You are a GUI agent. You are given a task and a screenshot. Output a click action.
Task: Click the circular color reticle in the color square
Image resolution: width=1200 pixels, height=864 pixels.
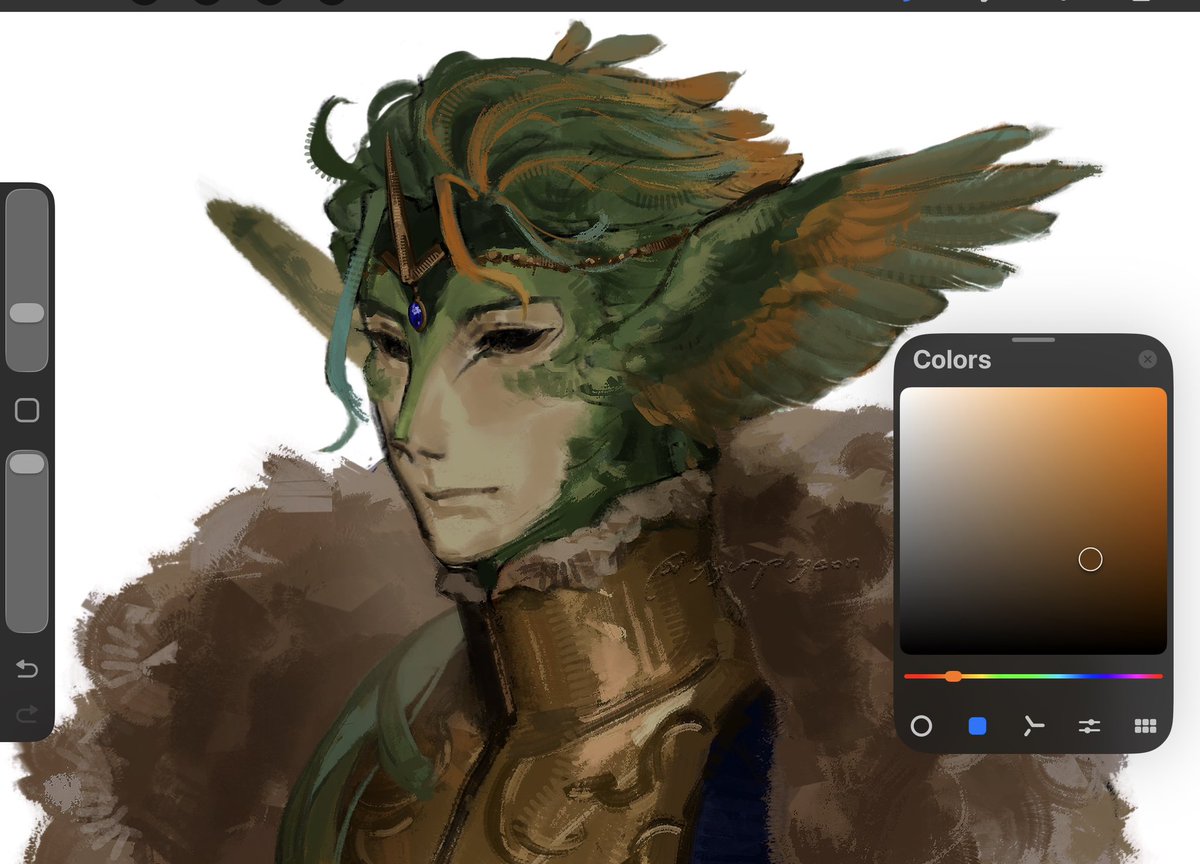click(x=1090, y=560)
